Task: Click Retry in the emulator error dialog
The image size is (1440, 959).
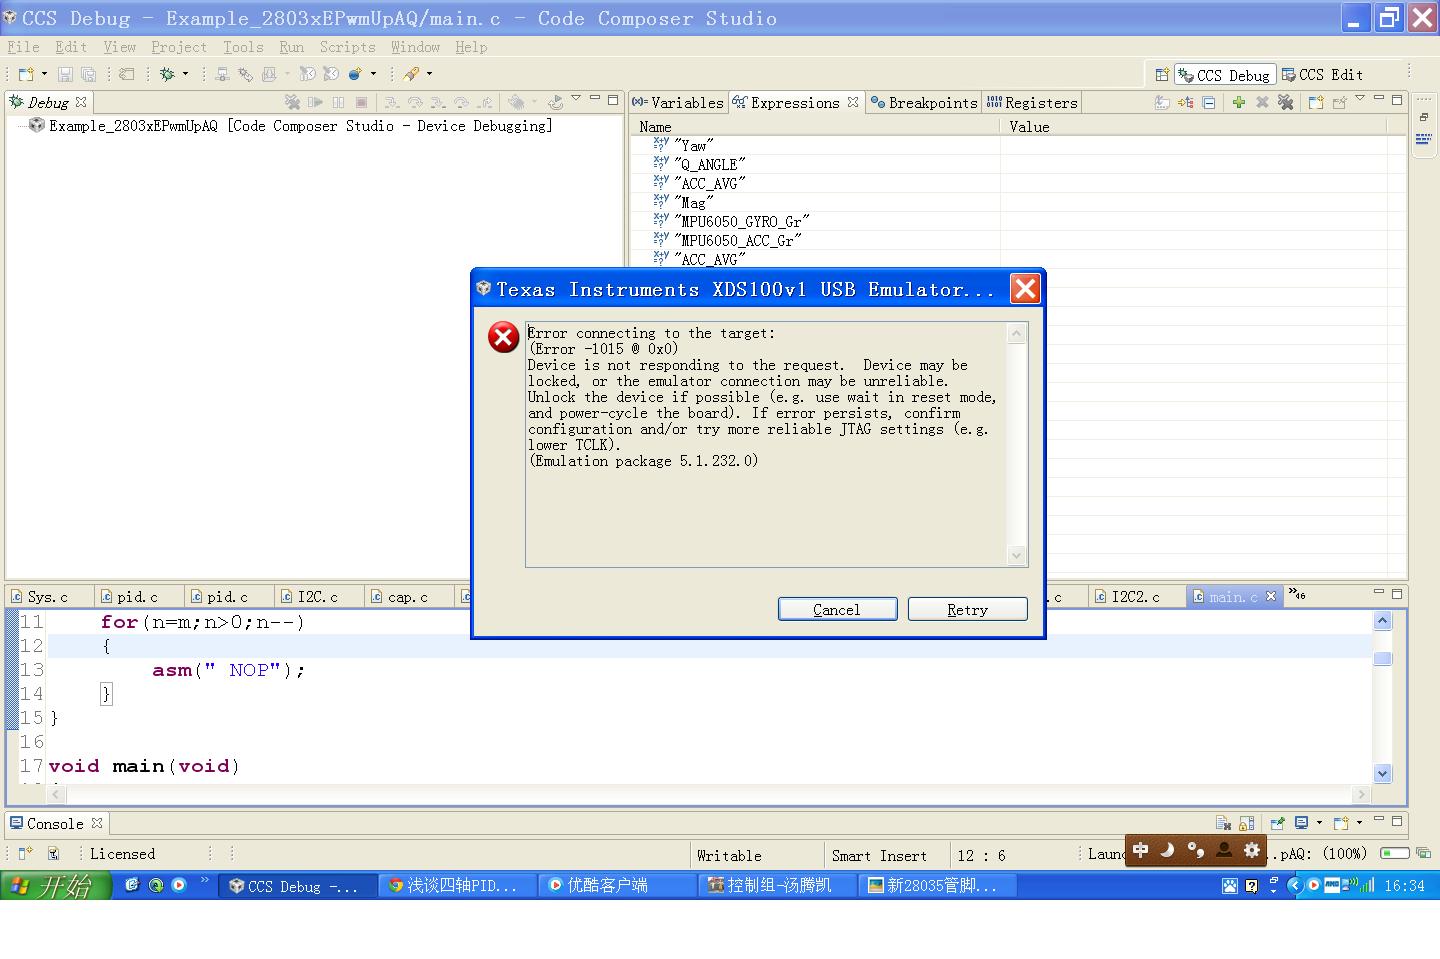Action: tap(967, 609)
